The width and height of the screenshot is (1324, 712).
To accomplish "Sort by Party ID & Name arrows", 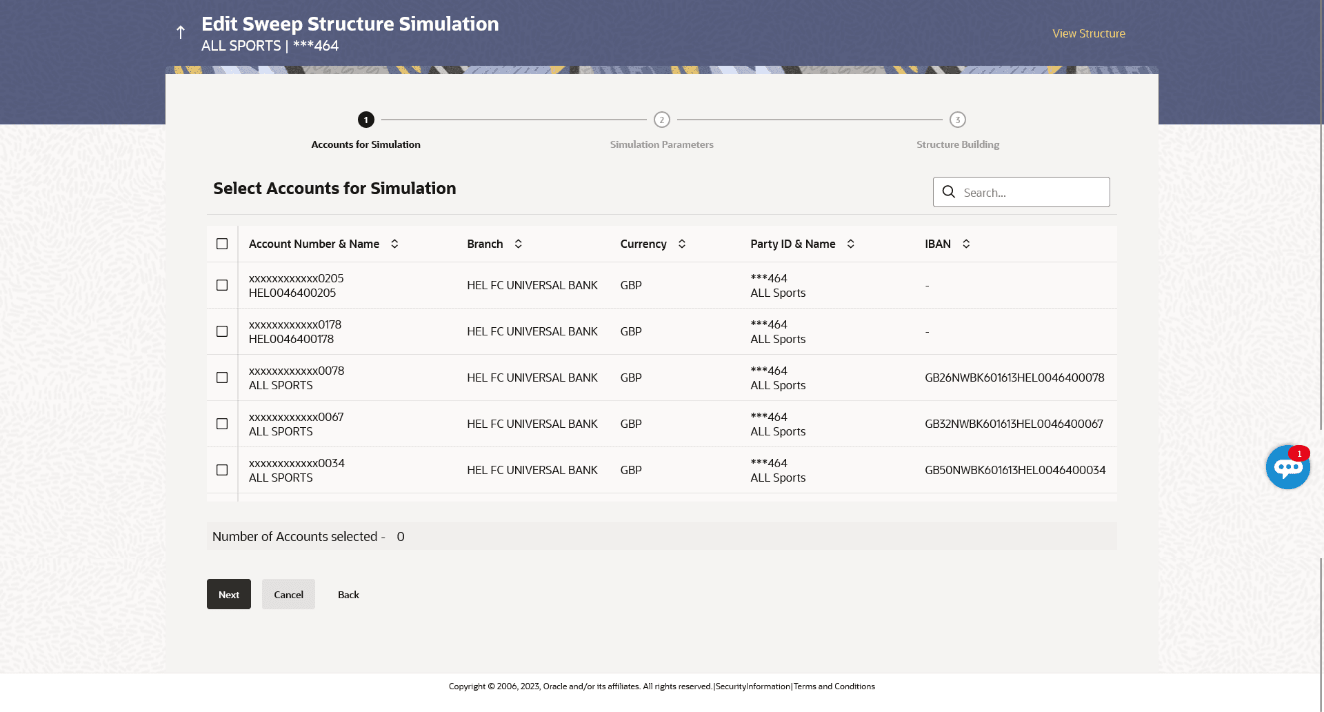I will click(851, 244).
